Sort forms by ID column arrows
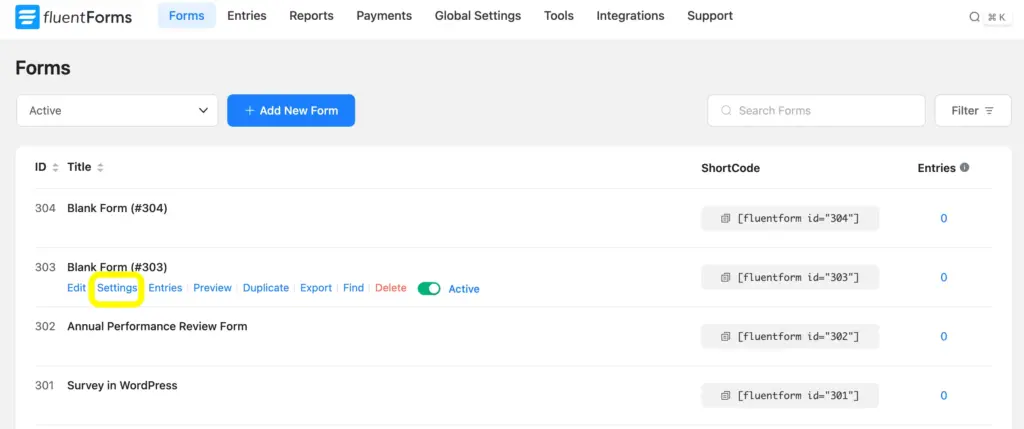 (56, 168)
